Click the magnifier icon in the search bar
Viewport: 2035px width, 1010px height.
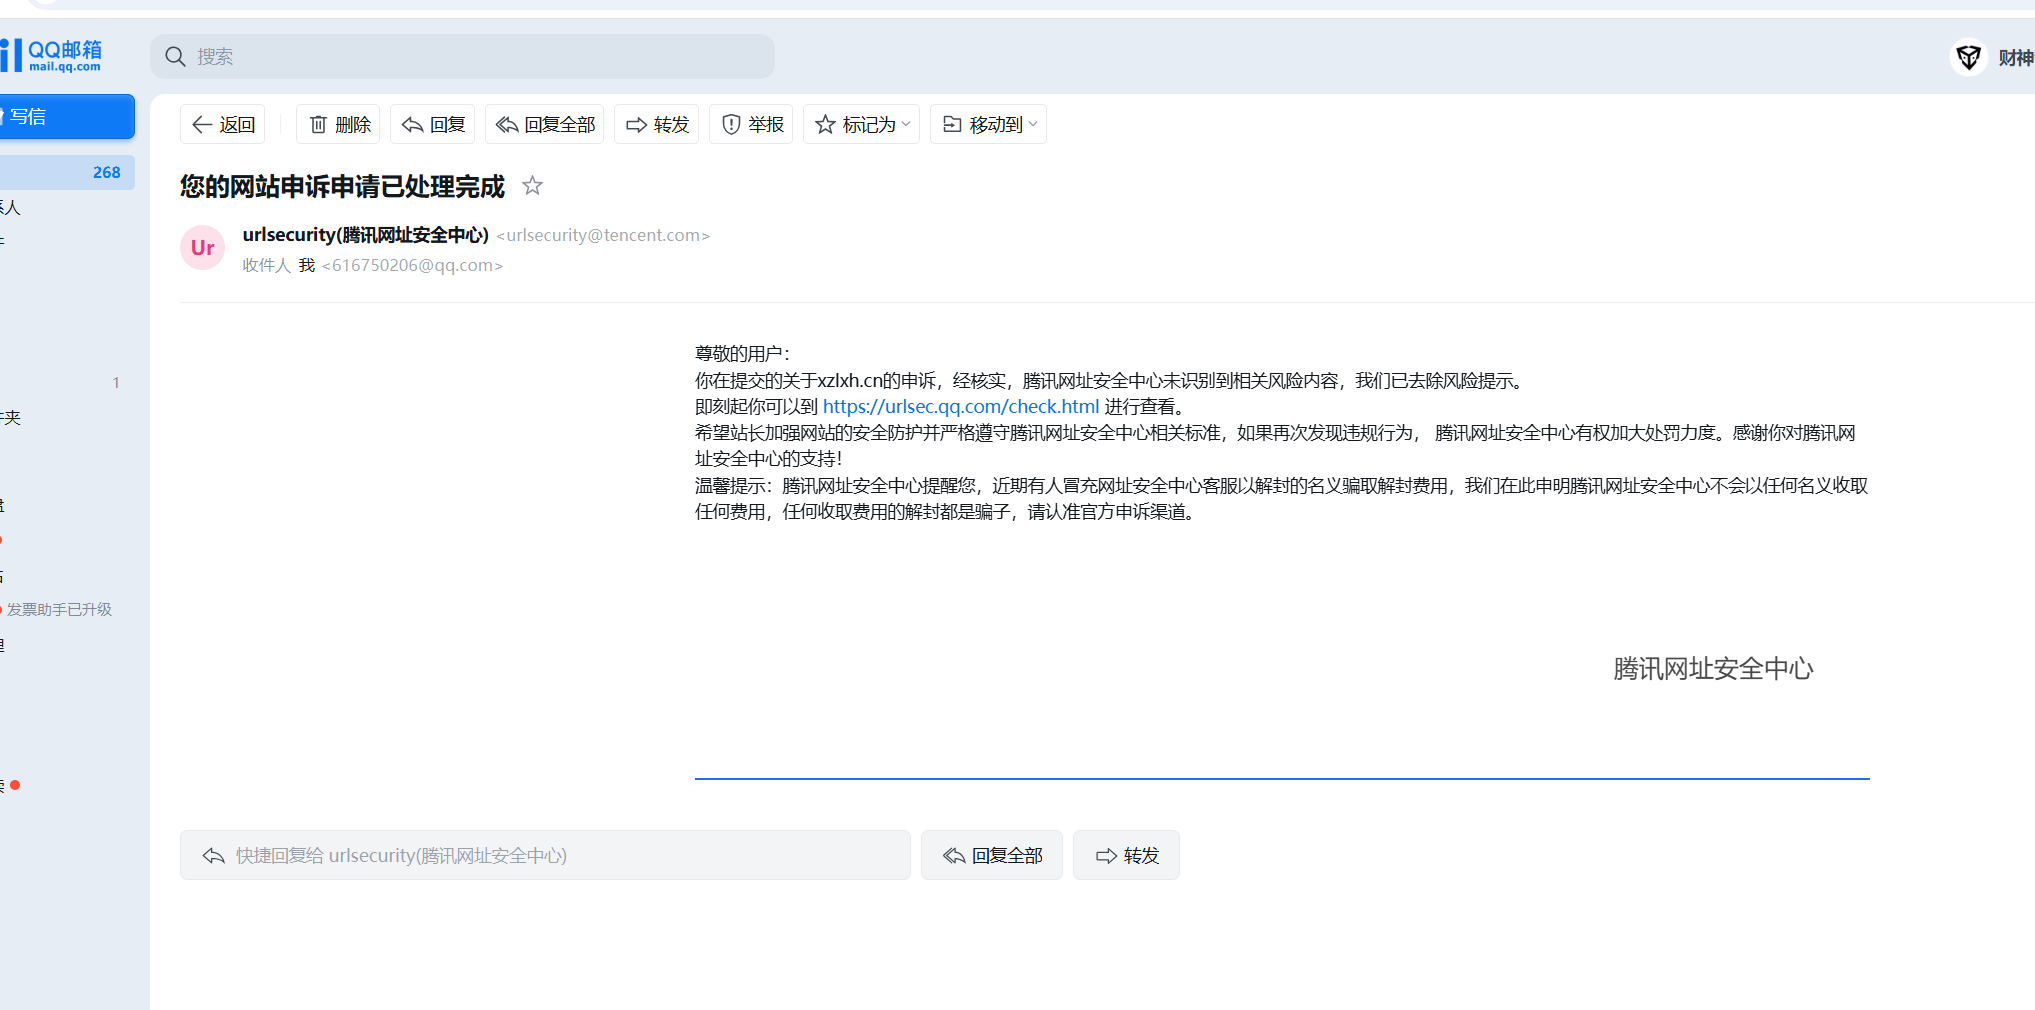point(175,57)
